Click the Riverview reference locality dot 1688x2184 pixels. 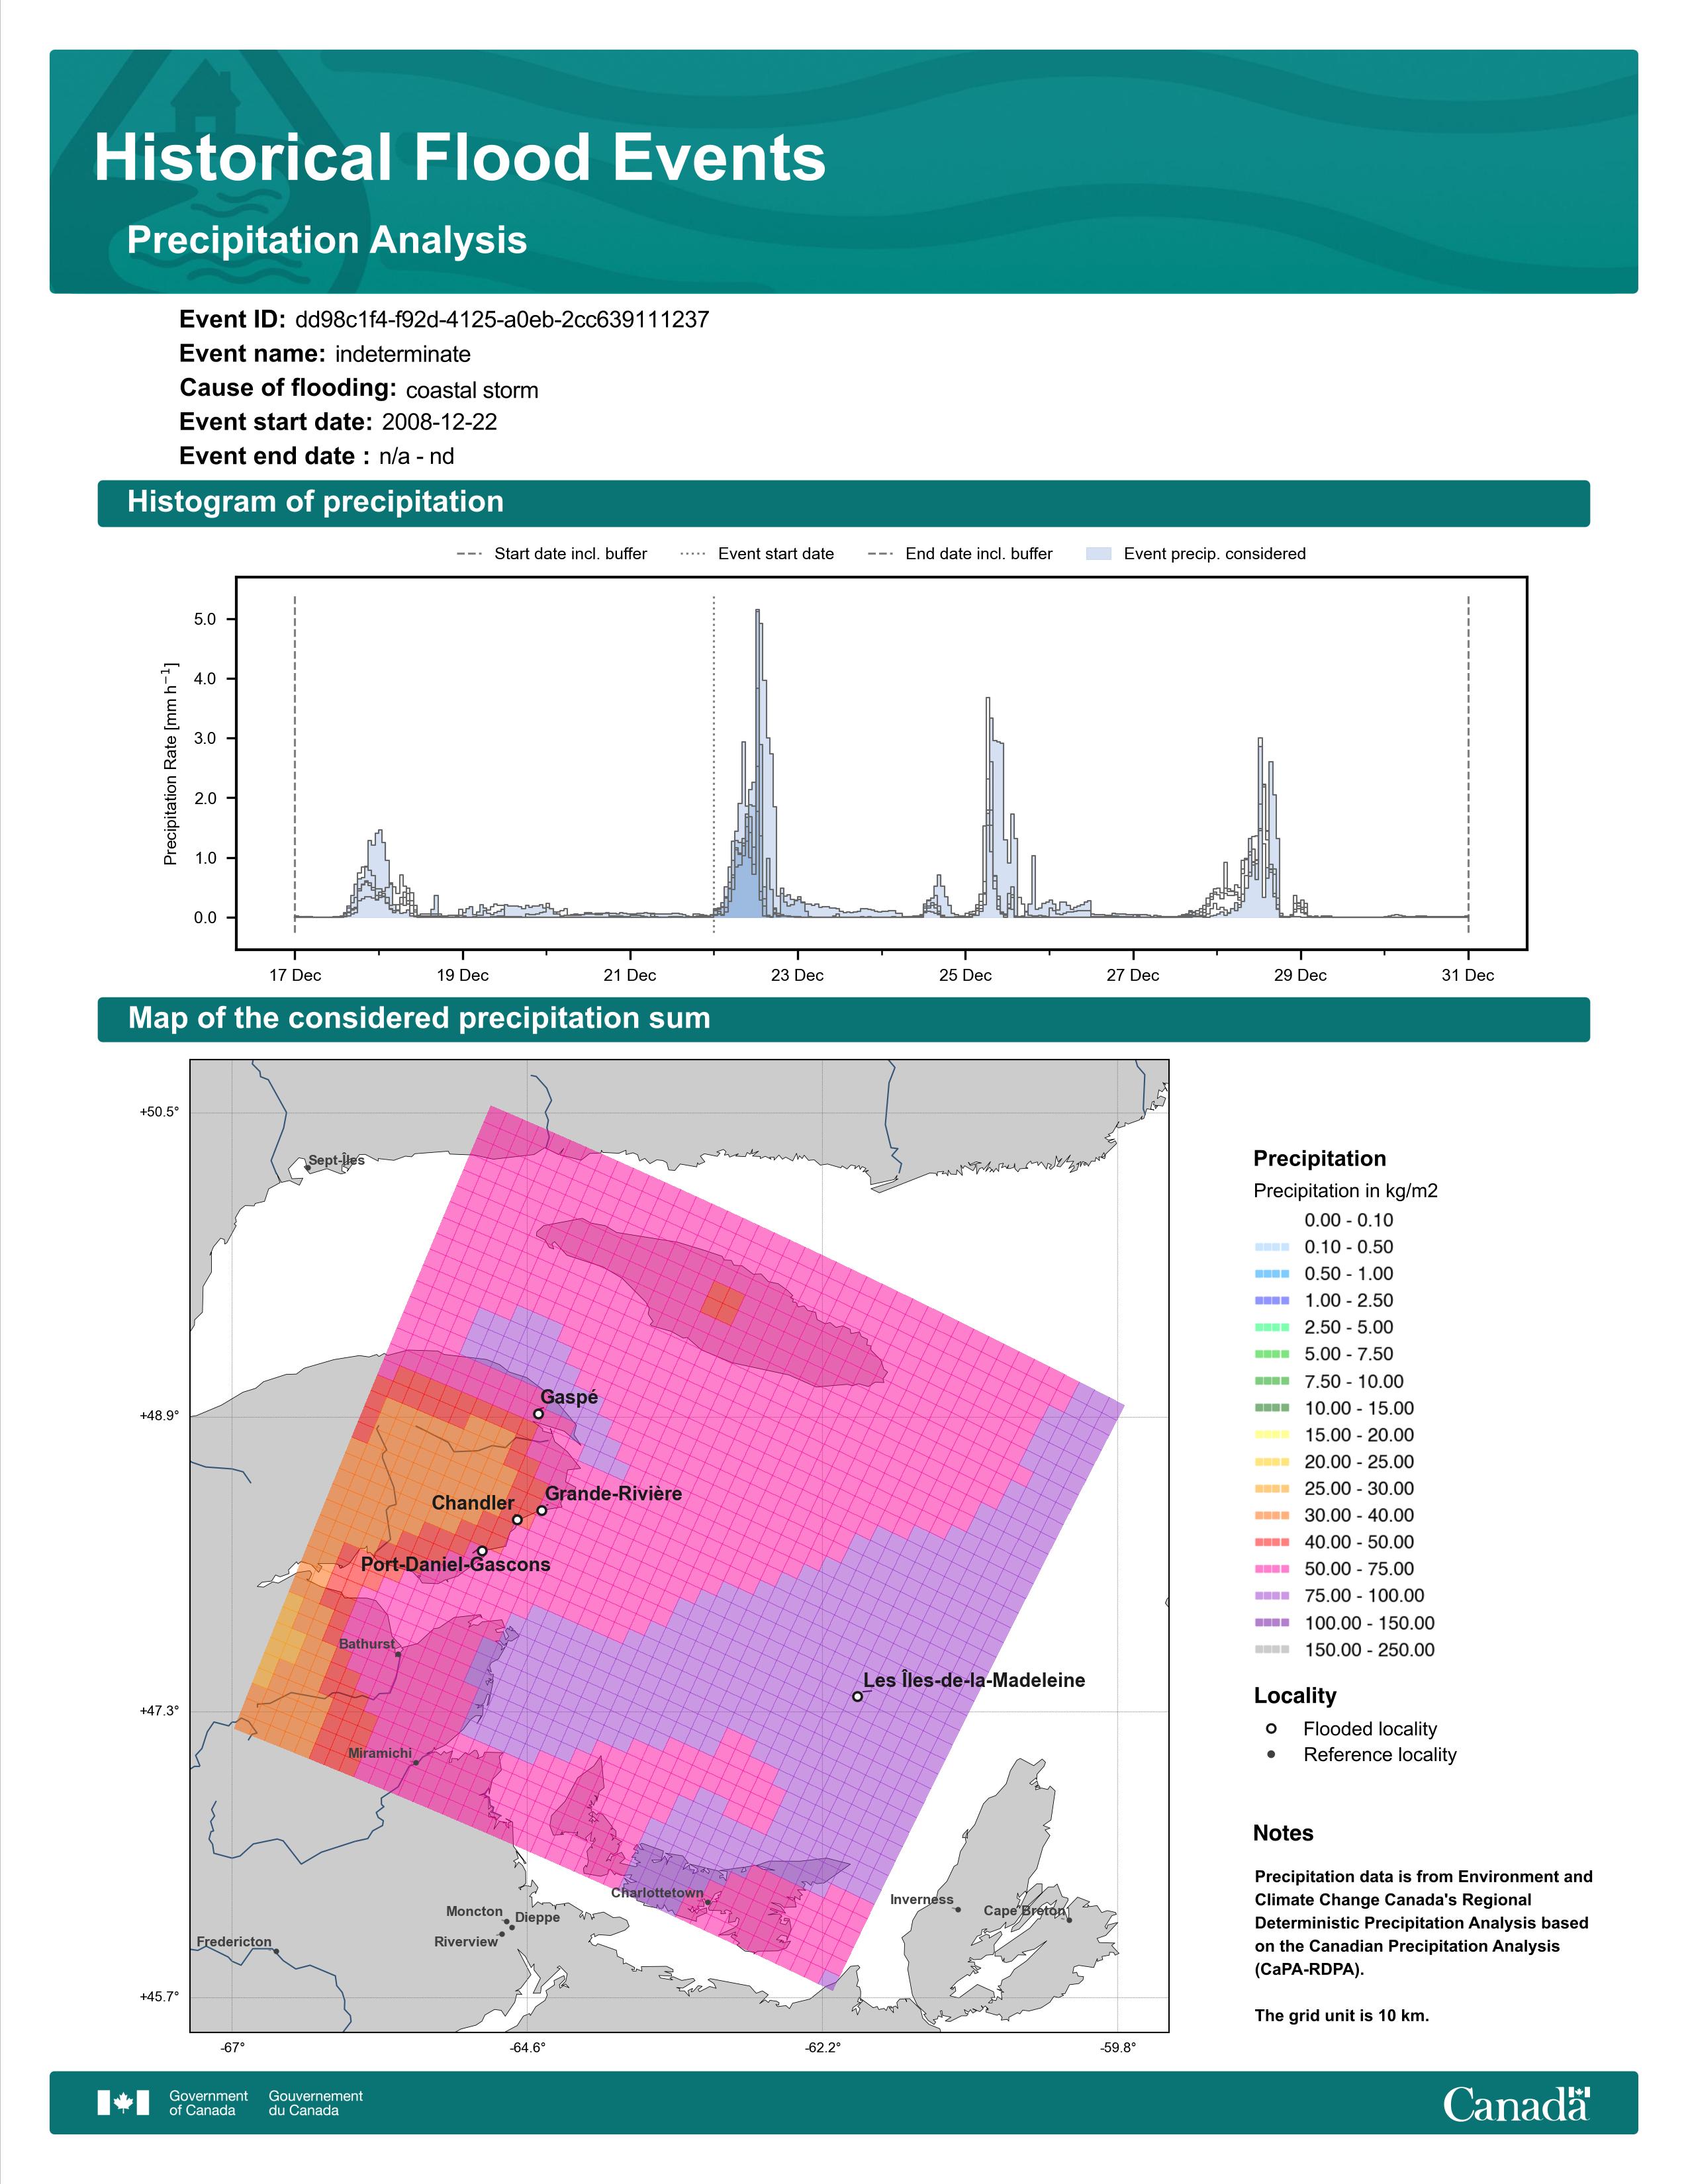(502, 1934)
